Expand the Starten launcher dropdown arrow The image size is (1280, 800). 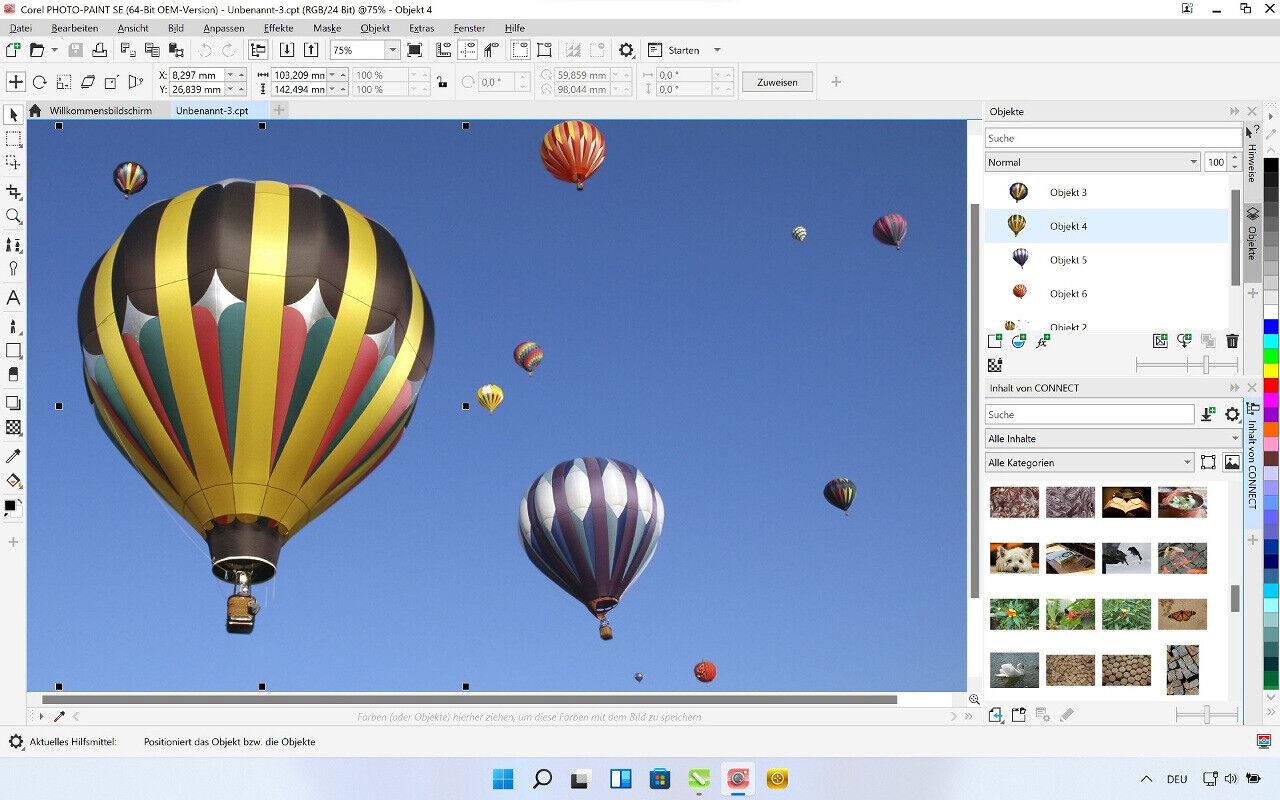pos(717,50)
